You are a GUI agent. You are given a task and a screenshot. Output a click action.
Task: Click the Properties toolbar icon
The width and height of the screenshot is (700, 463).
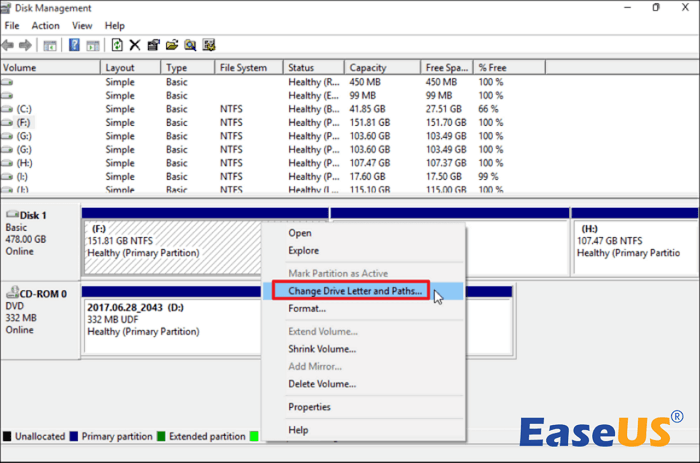155,45
